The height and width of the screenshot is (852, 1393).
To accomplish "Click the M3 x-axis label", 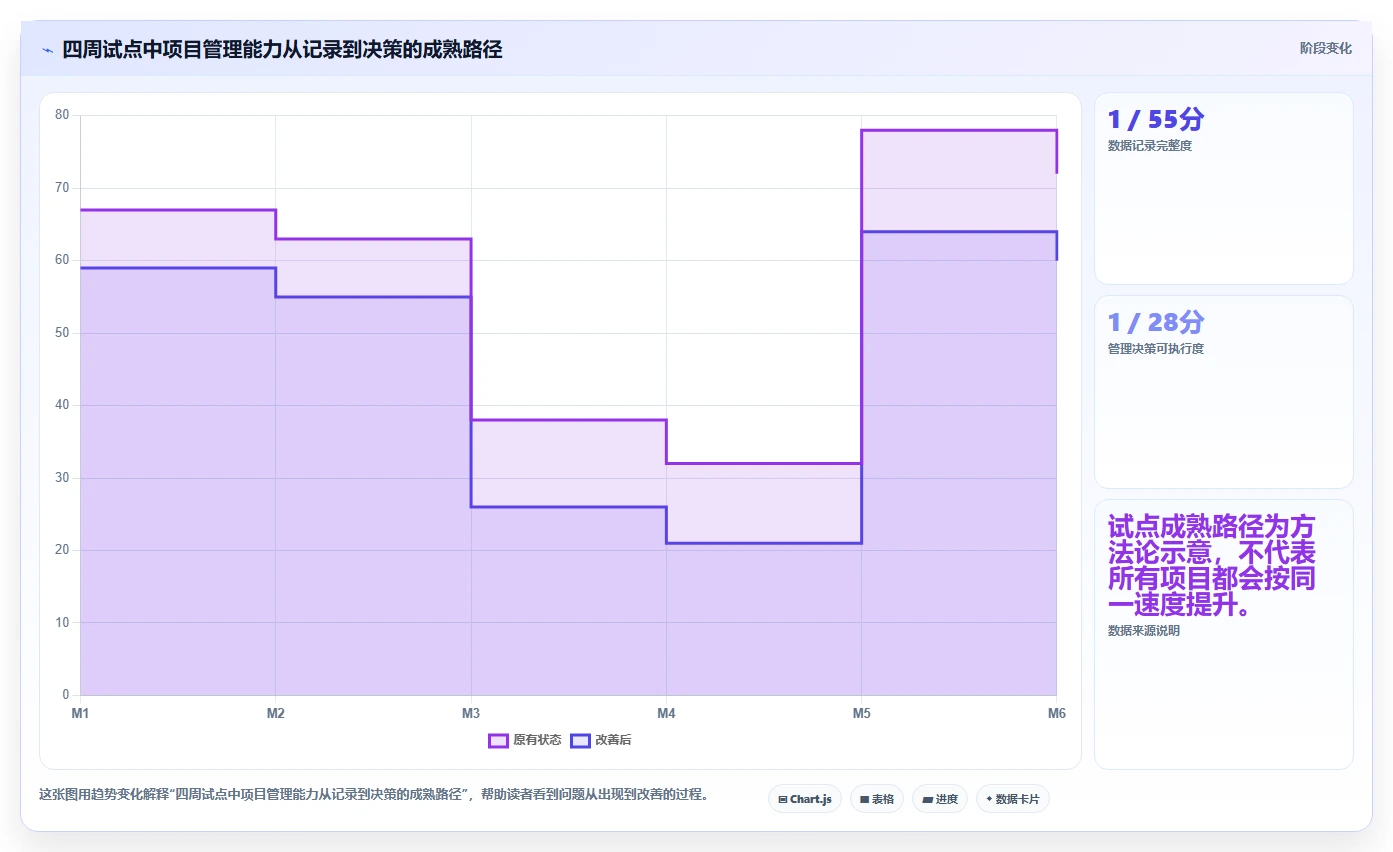I will [471, 714].
